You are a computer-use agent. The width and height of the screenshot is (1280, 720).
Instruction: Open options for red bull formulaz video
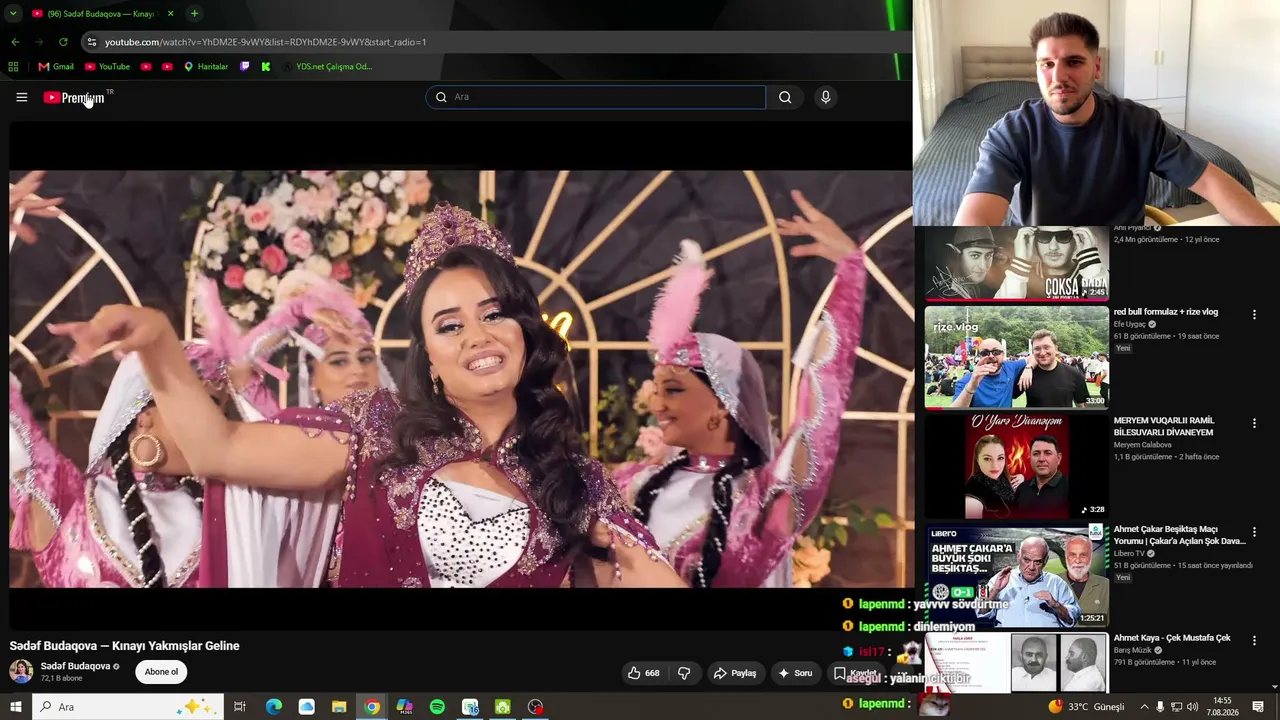click(1254, 314)
